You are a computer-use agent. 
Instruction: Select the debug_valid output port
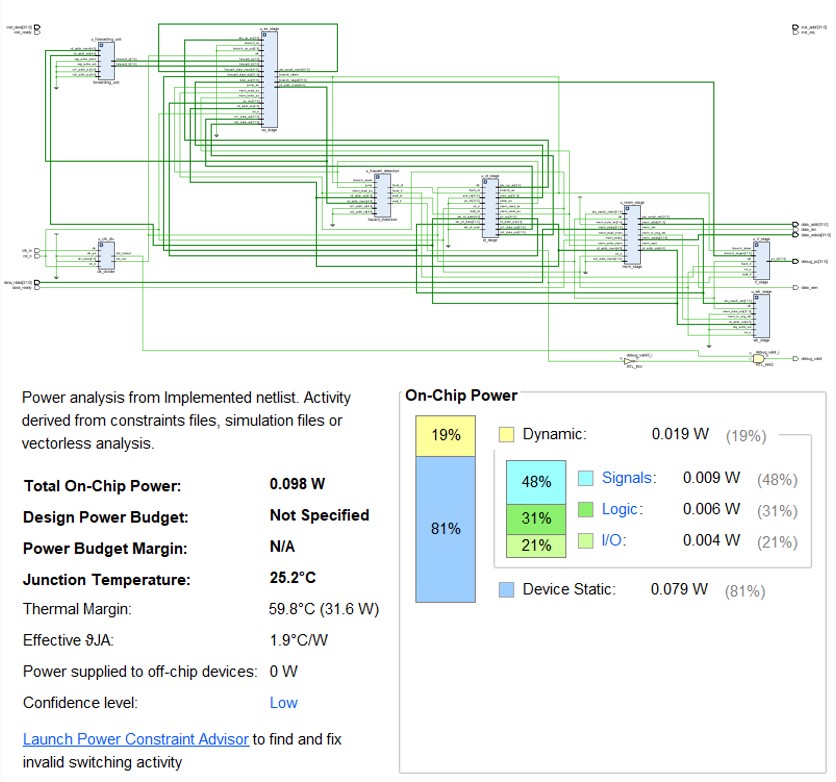tap(795, 358)
